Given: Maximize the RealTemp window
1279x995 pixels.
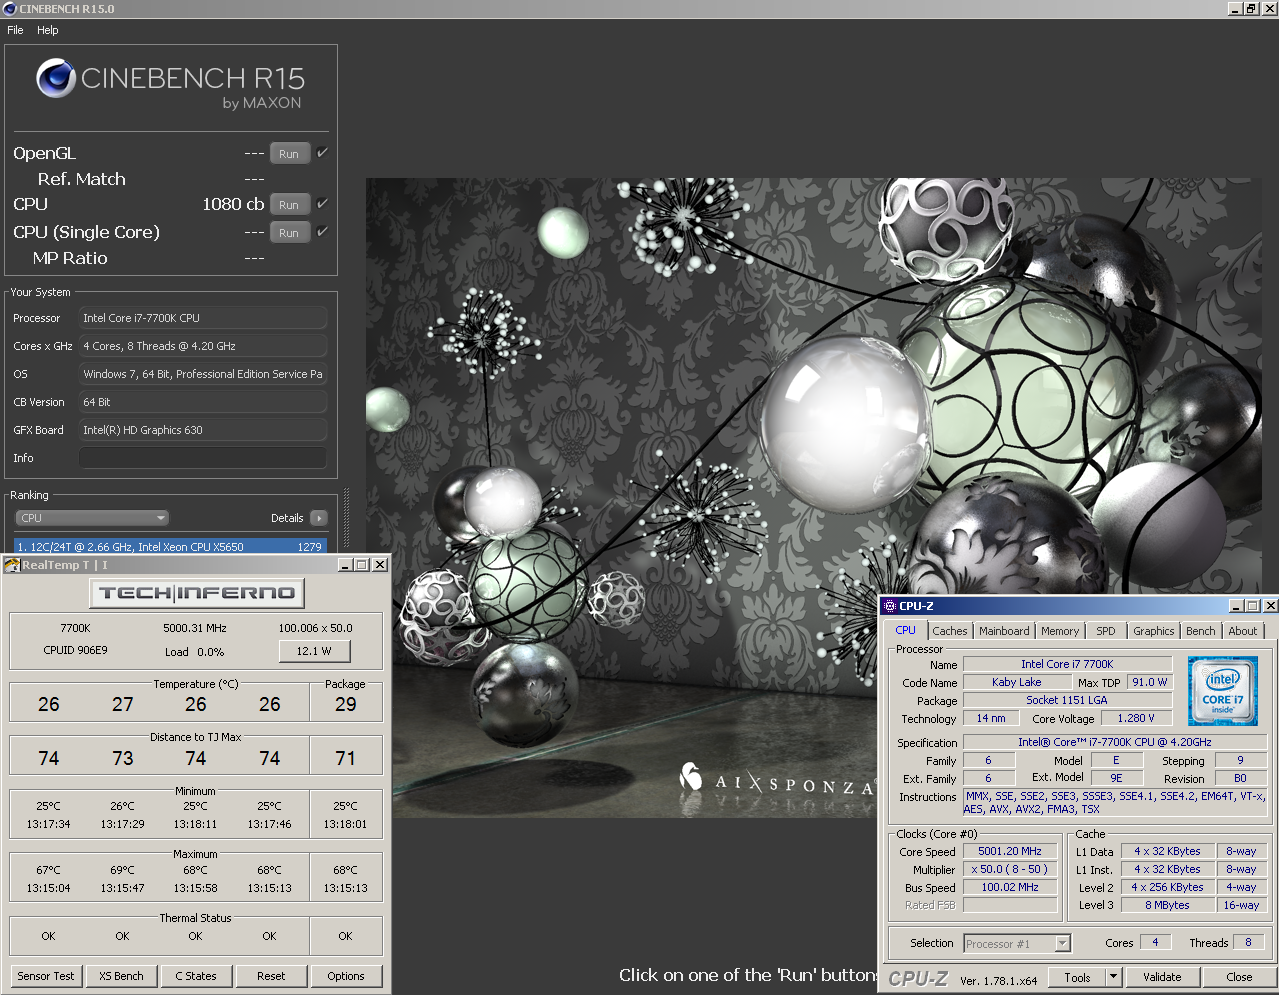Looking at the screenshot, I should pos(362,565).
